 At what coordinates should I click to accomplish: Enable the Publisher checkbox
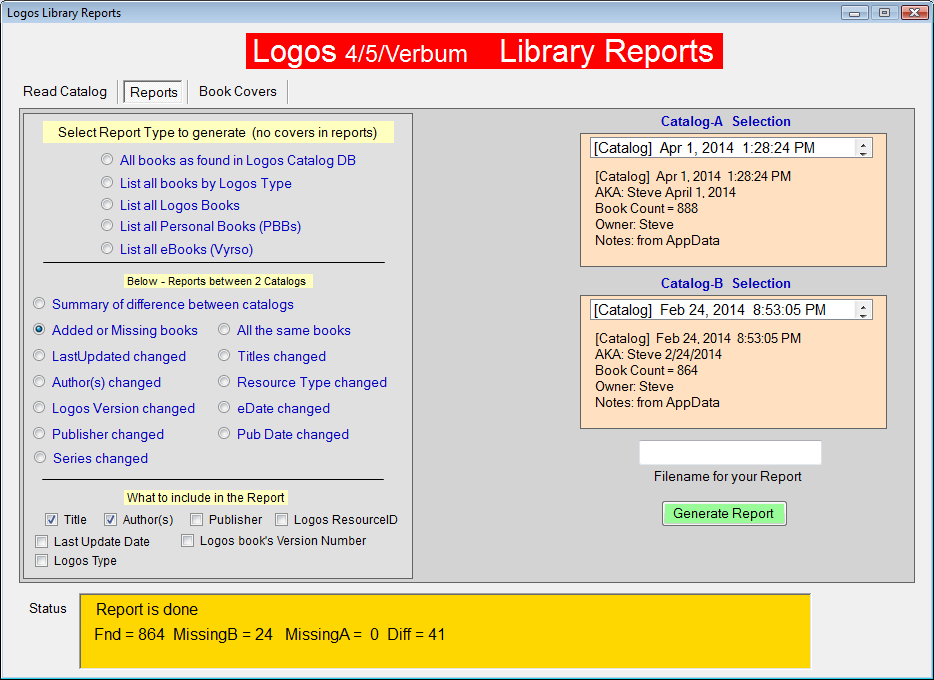(x=197, y=520)
